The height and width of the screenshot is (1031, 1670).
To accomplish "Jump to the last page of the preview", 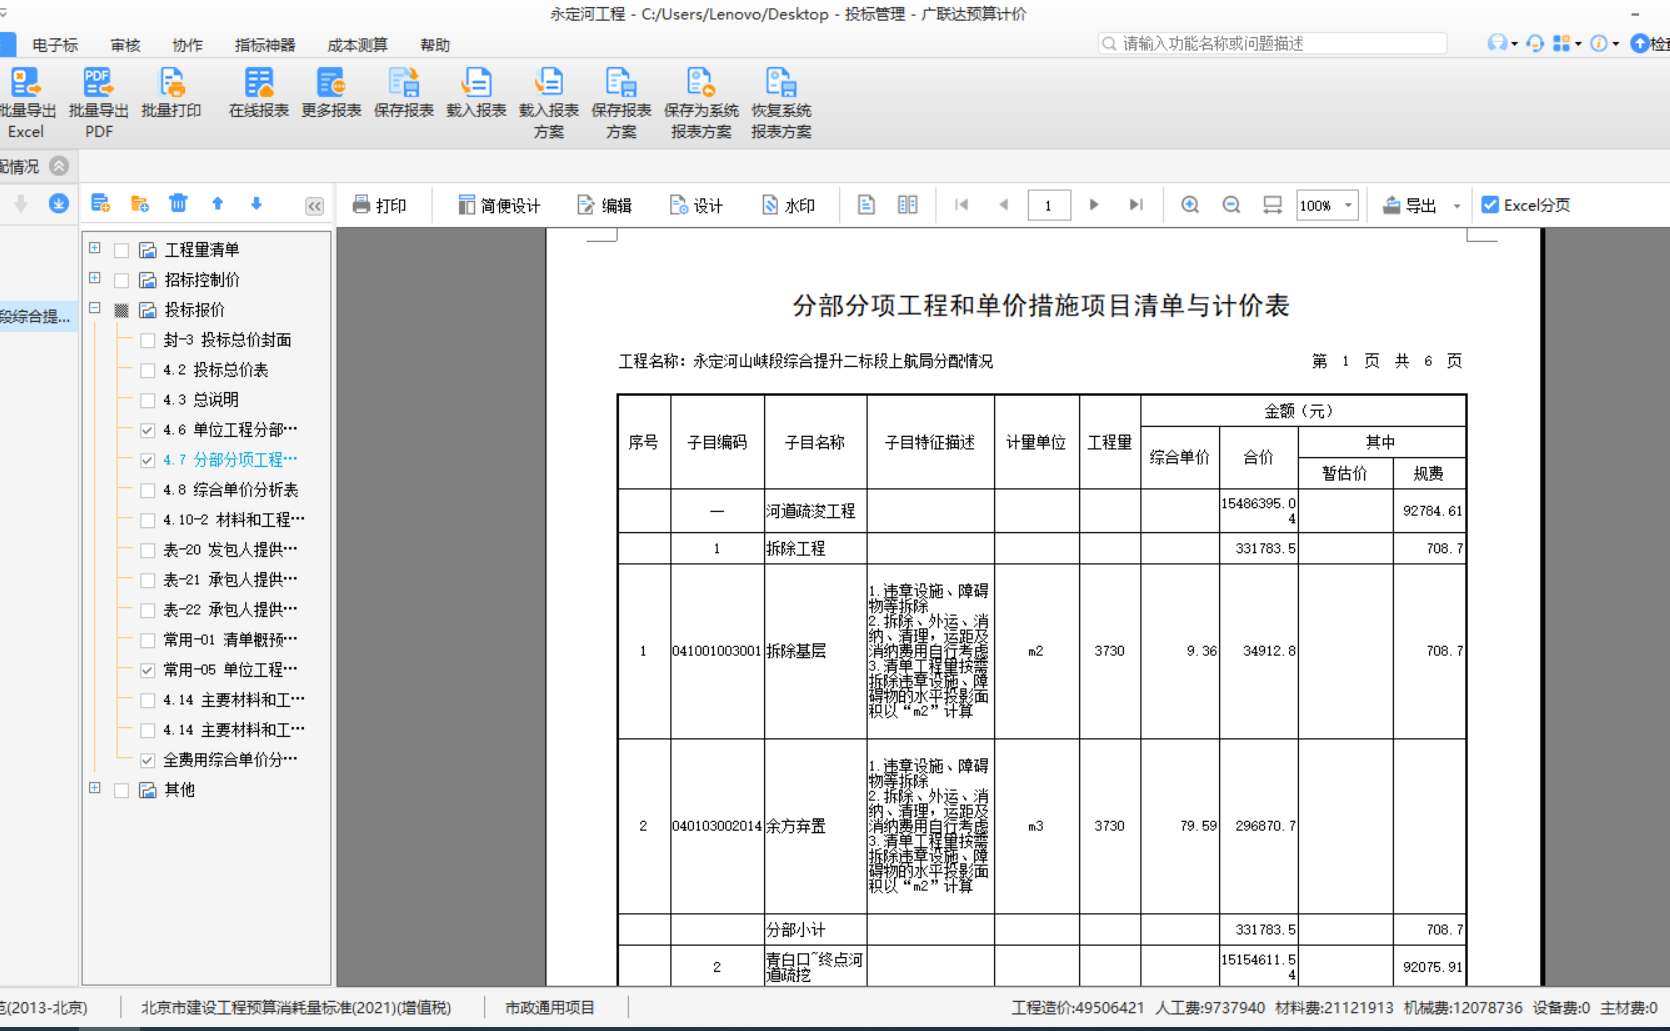I will 1136,205.
